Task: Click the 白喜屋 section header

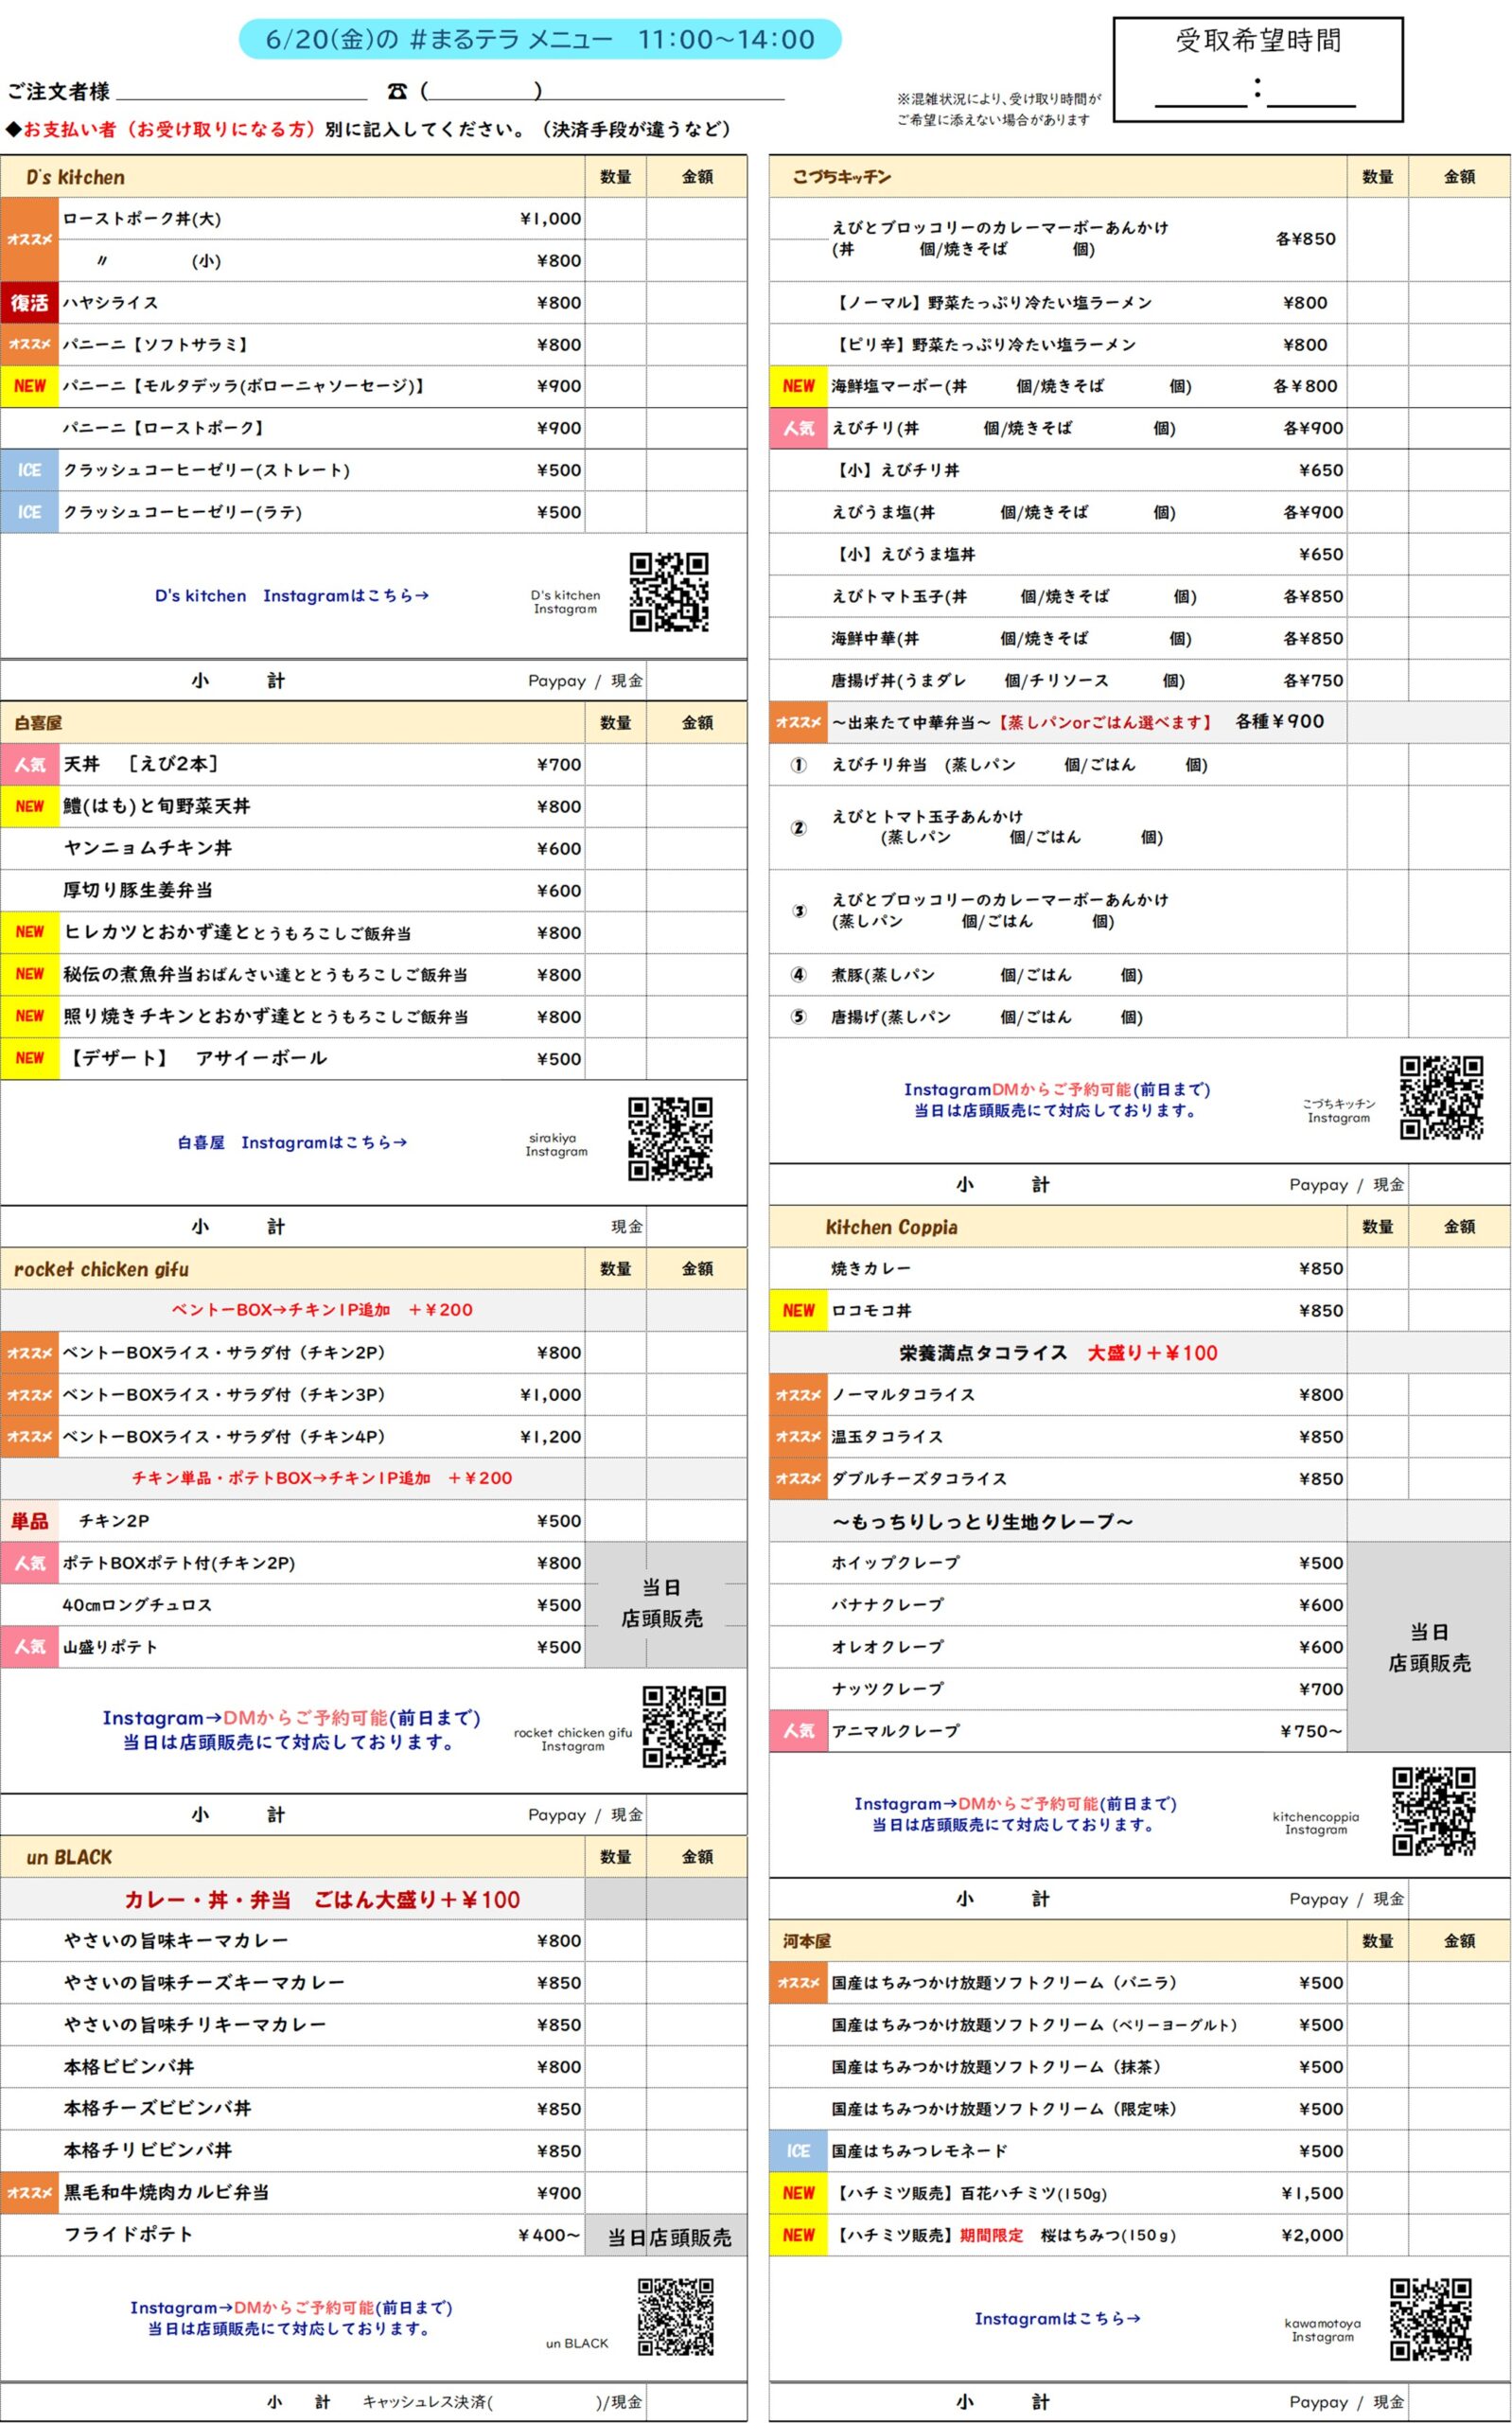Action: [x=292, y=722]
